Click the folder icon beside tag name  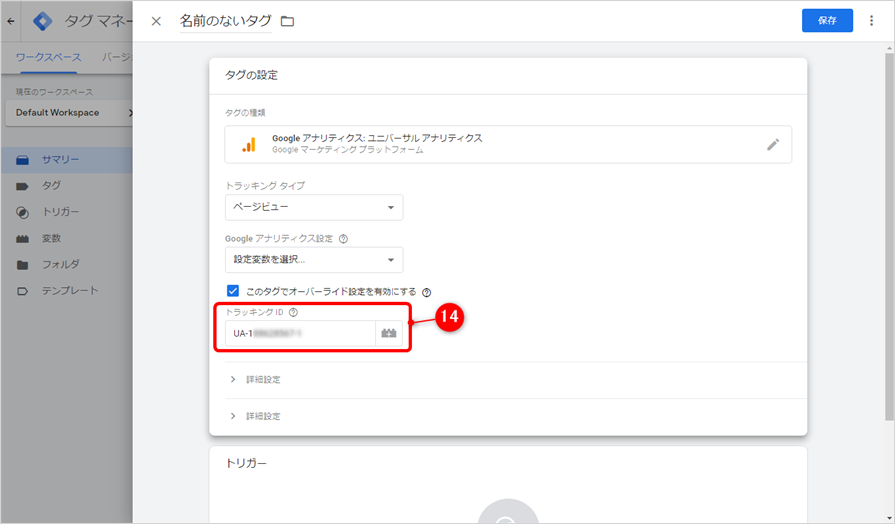[x=288, y=21]
